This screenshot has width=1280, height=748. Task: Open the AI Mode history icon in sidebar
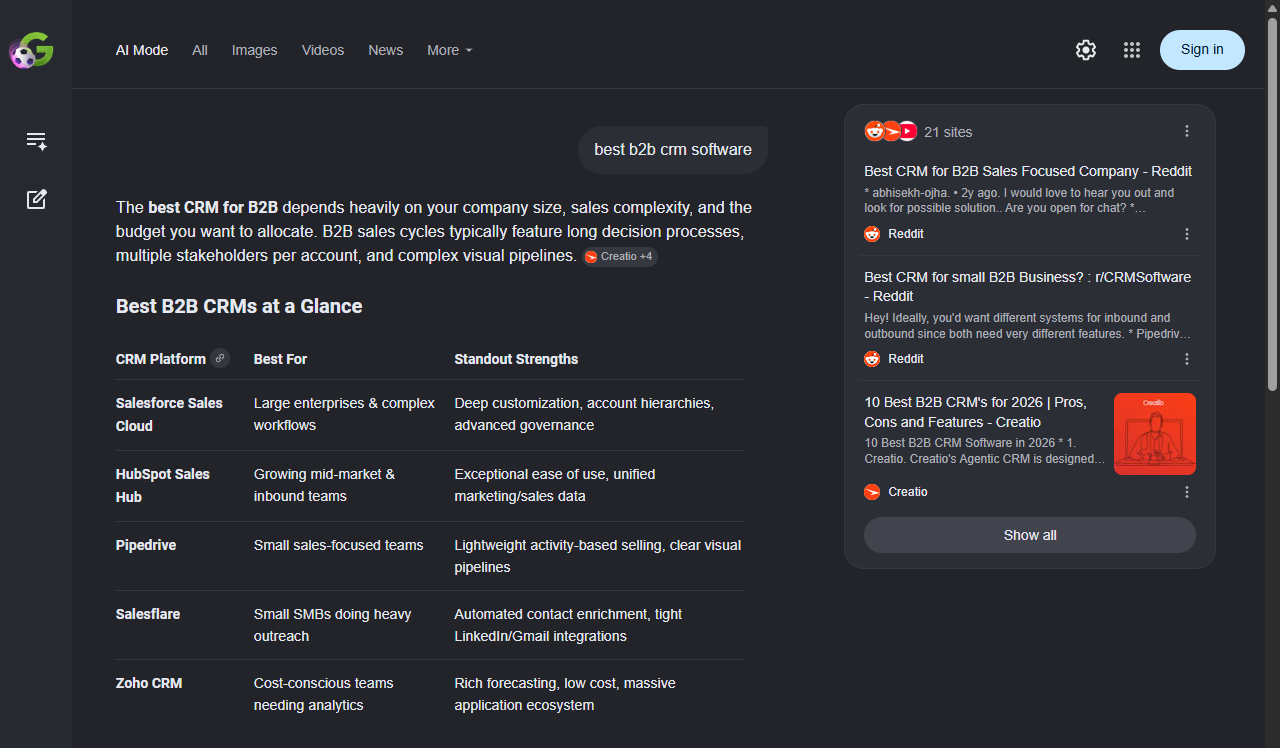pos(37,141)
